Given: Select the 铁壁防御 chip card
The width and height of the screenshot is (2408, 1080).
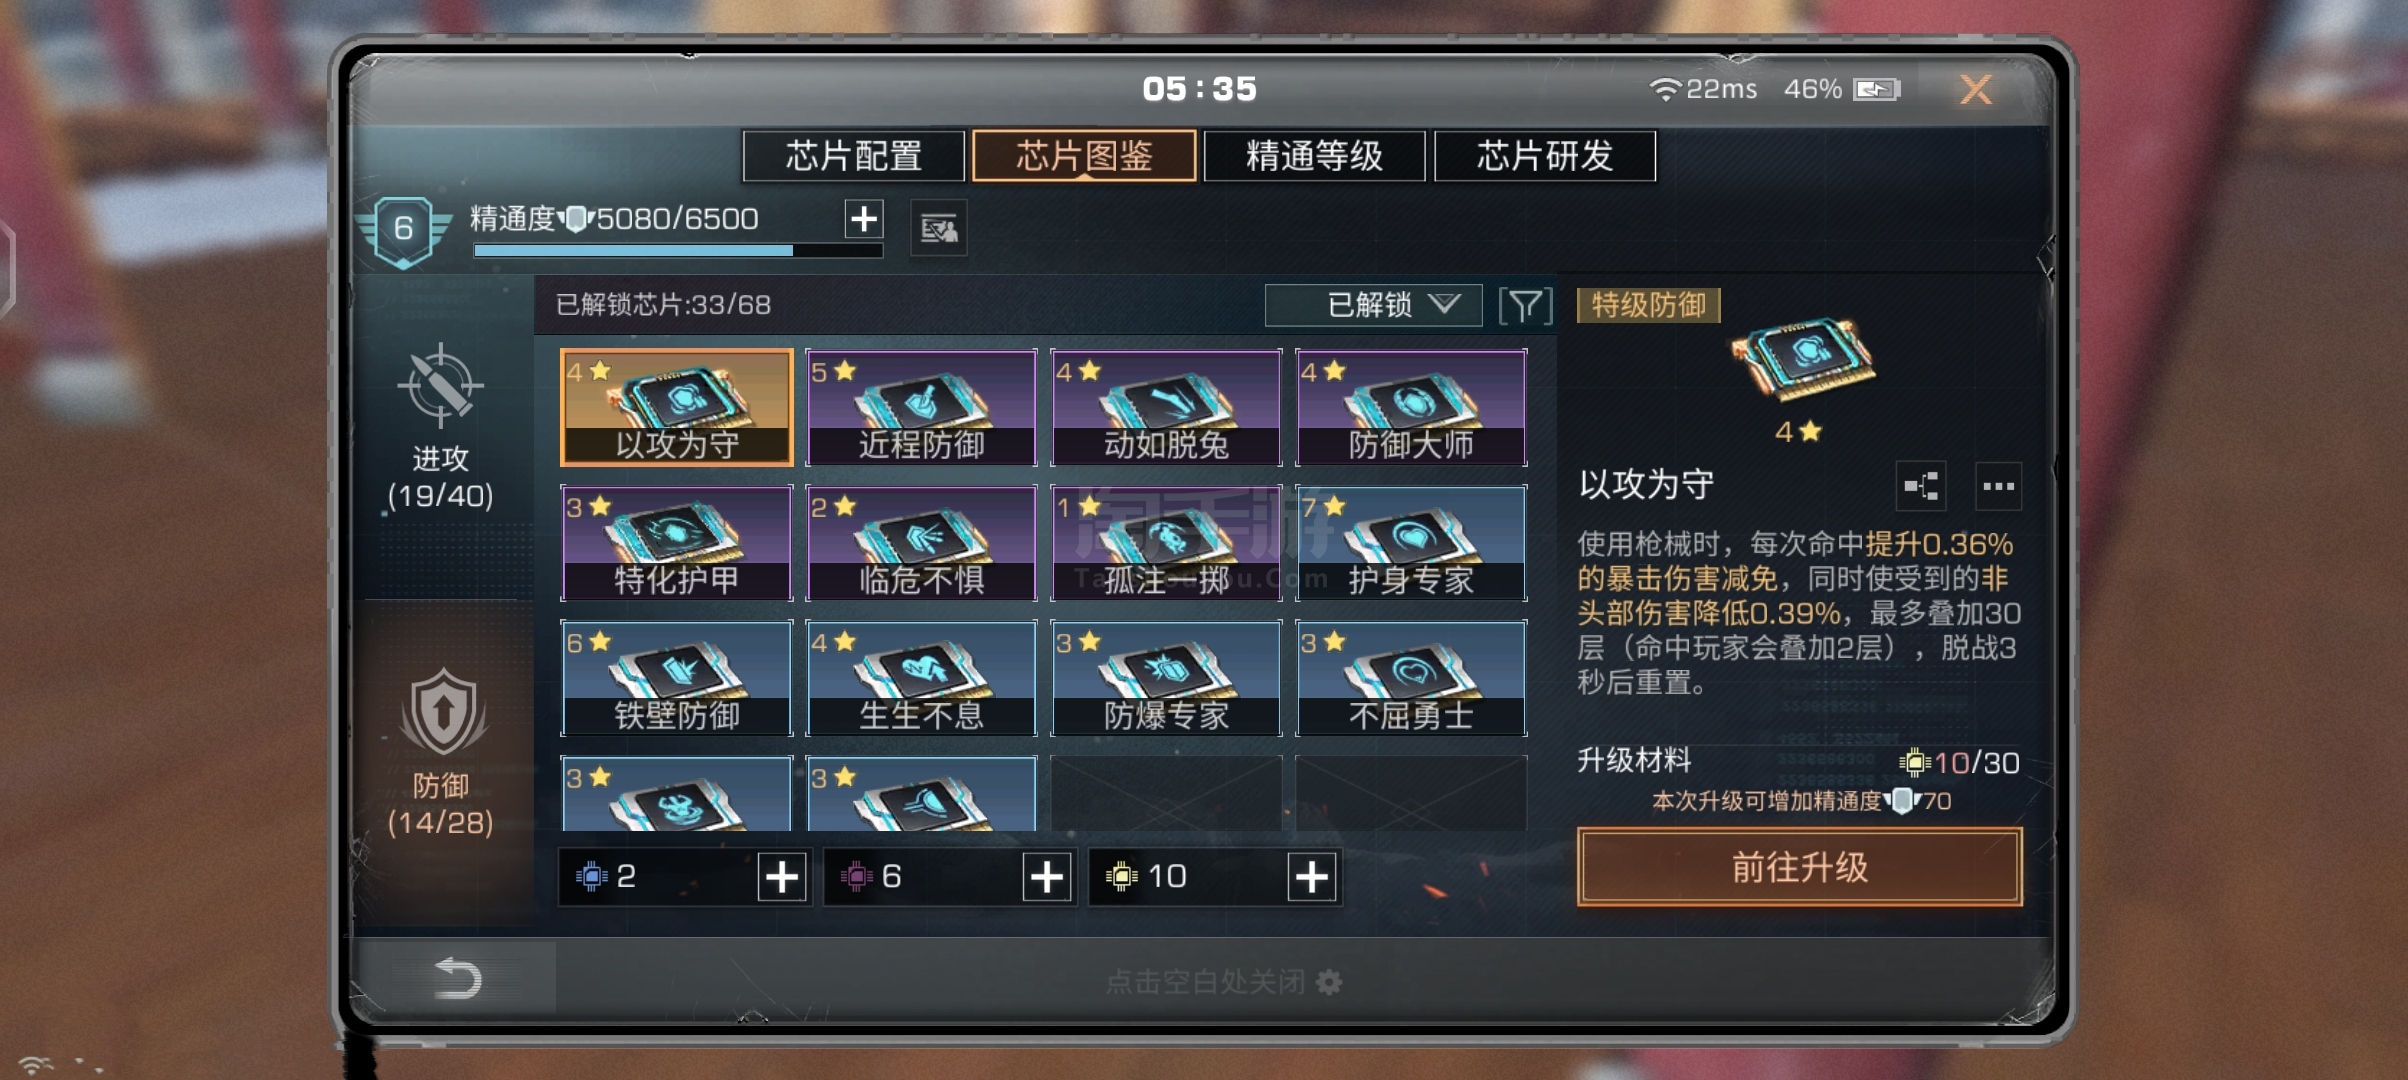Looking at the screenshot, I should point(677,679).
